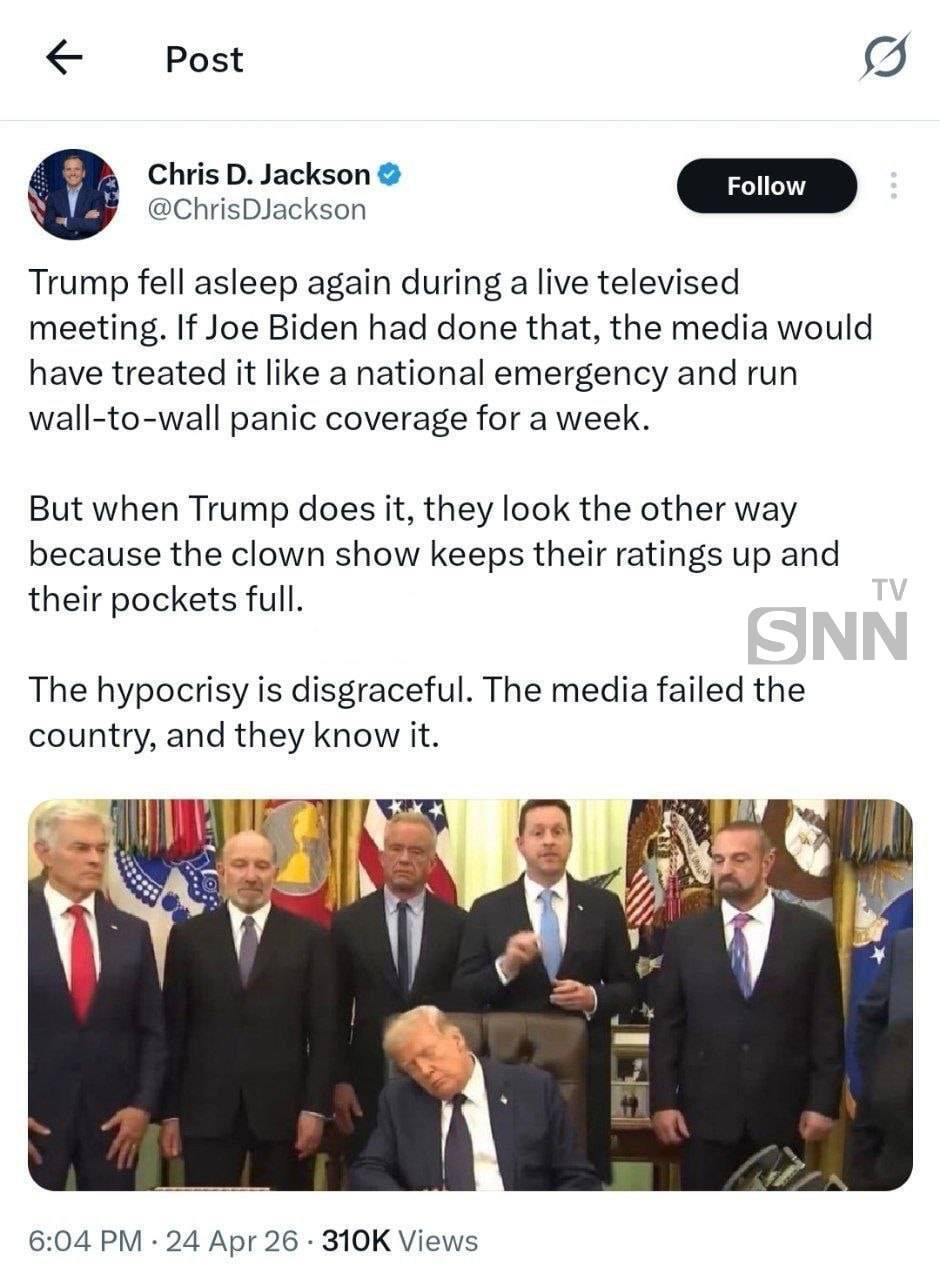The height and width of the screenshot is (1280, 940).
Task: Select the 'The hypocrisy is disgraceful' paragraph
Action: 417,712
